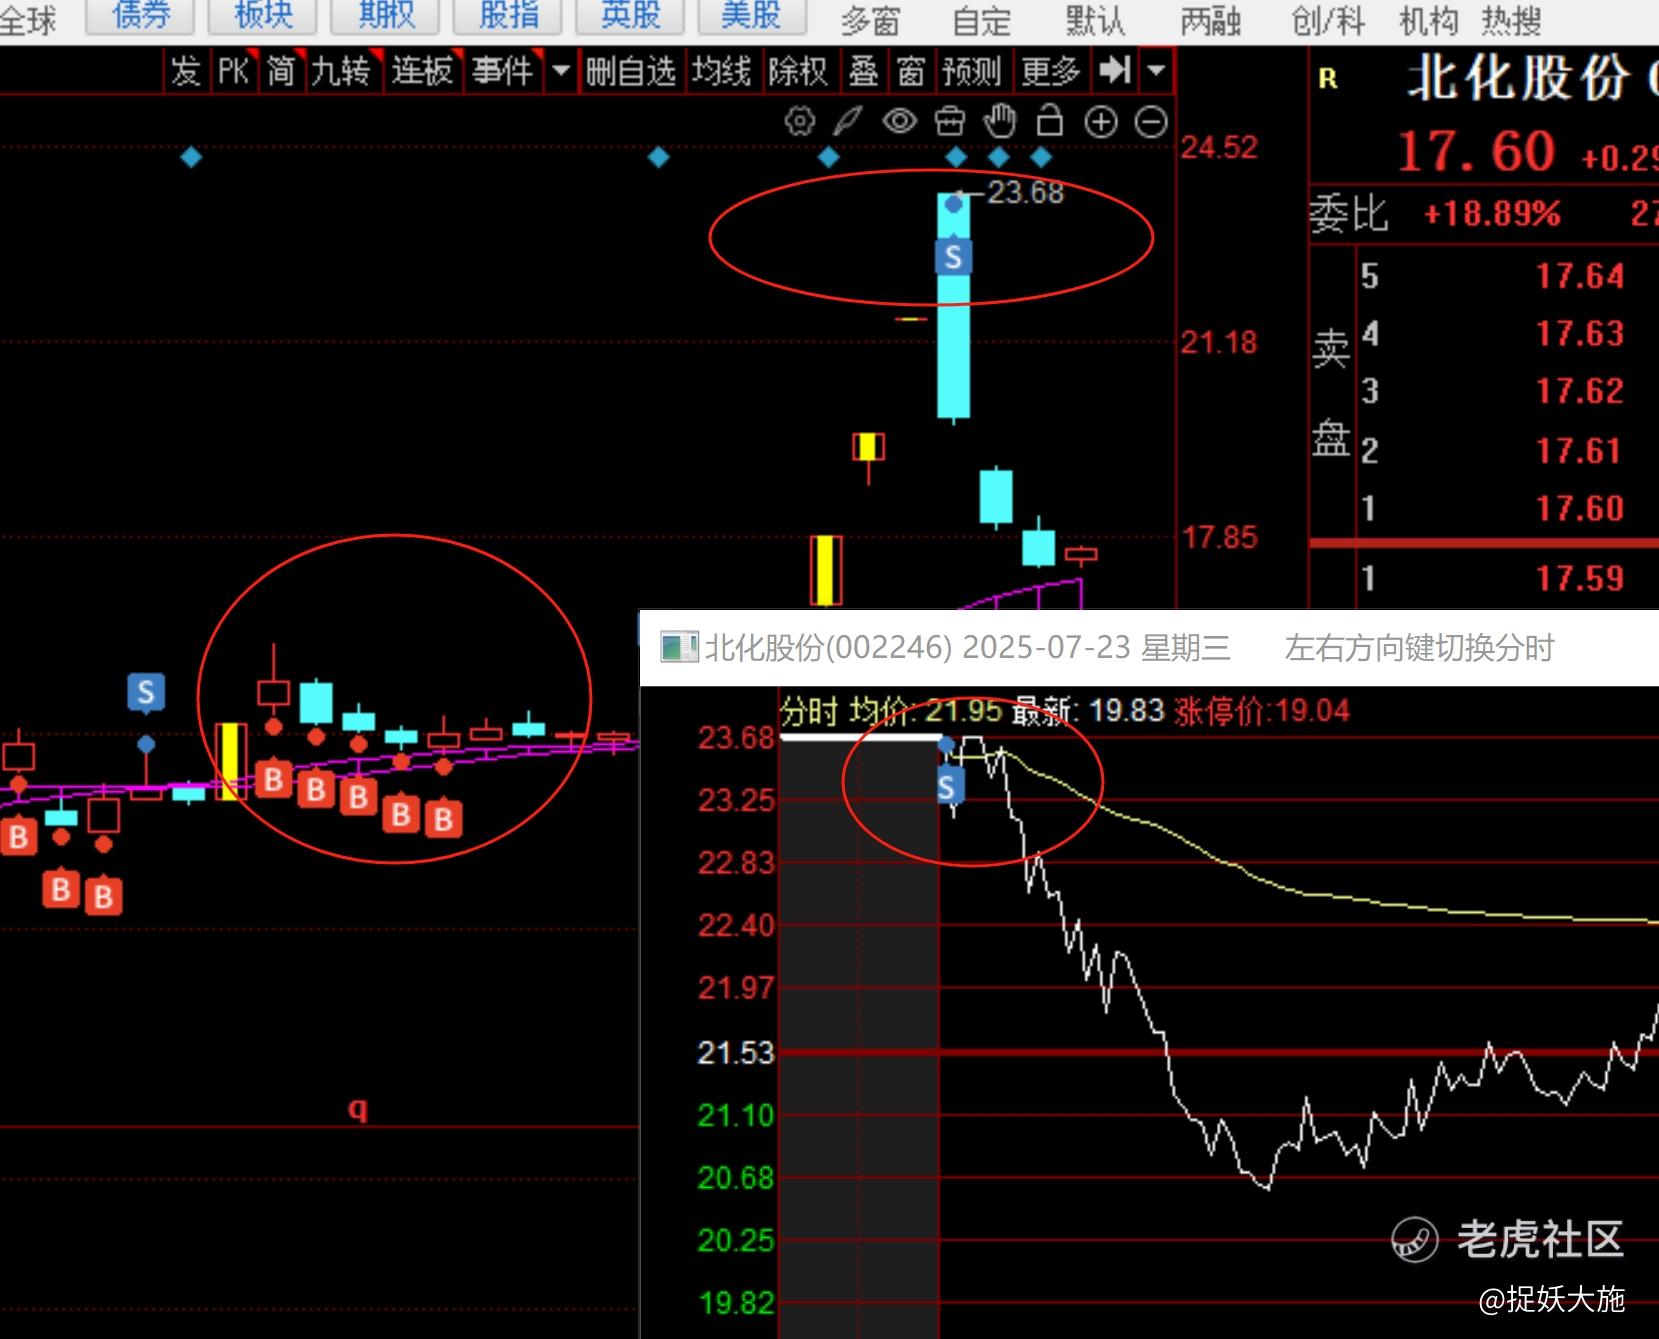Switch to the 债券 tab
The height and width of the screenshot is (1339, 1659).
(x=141, y=15)
